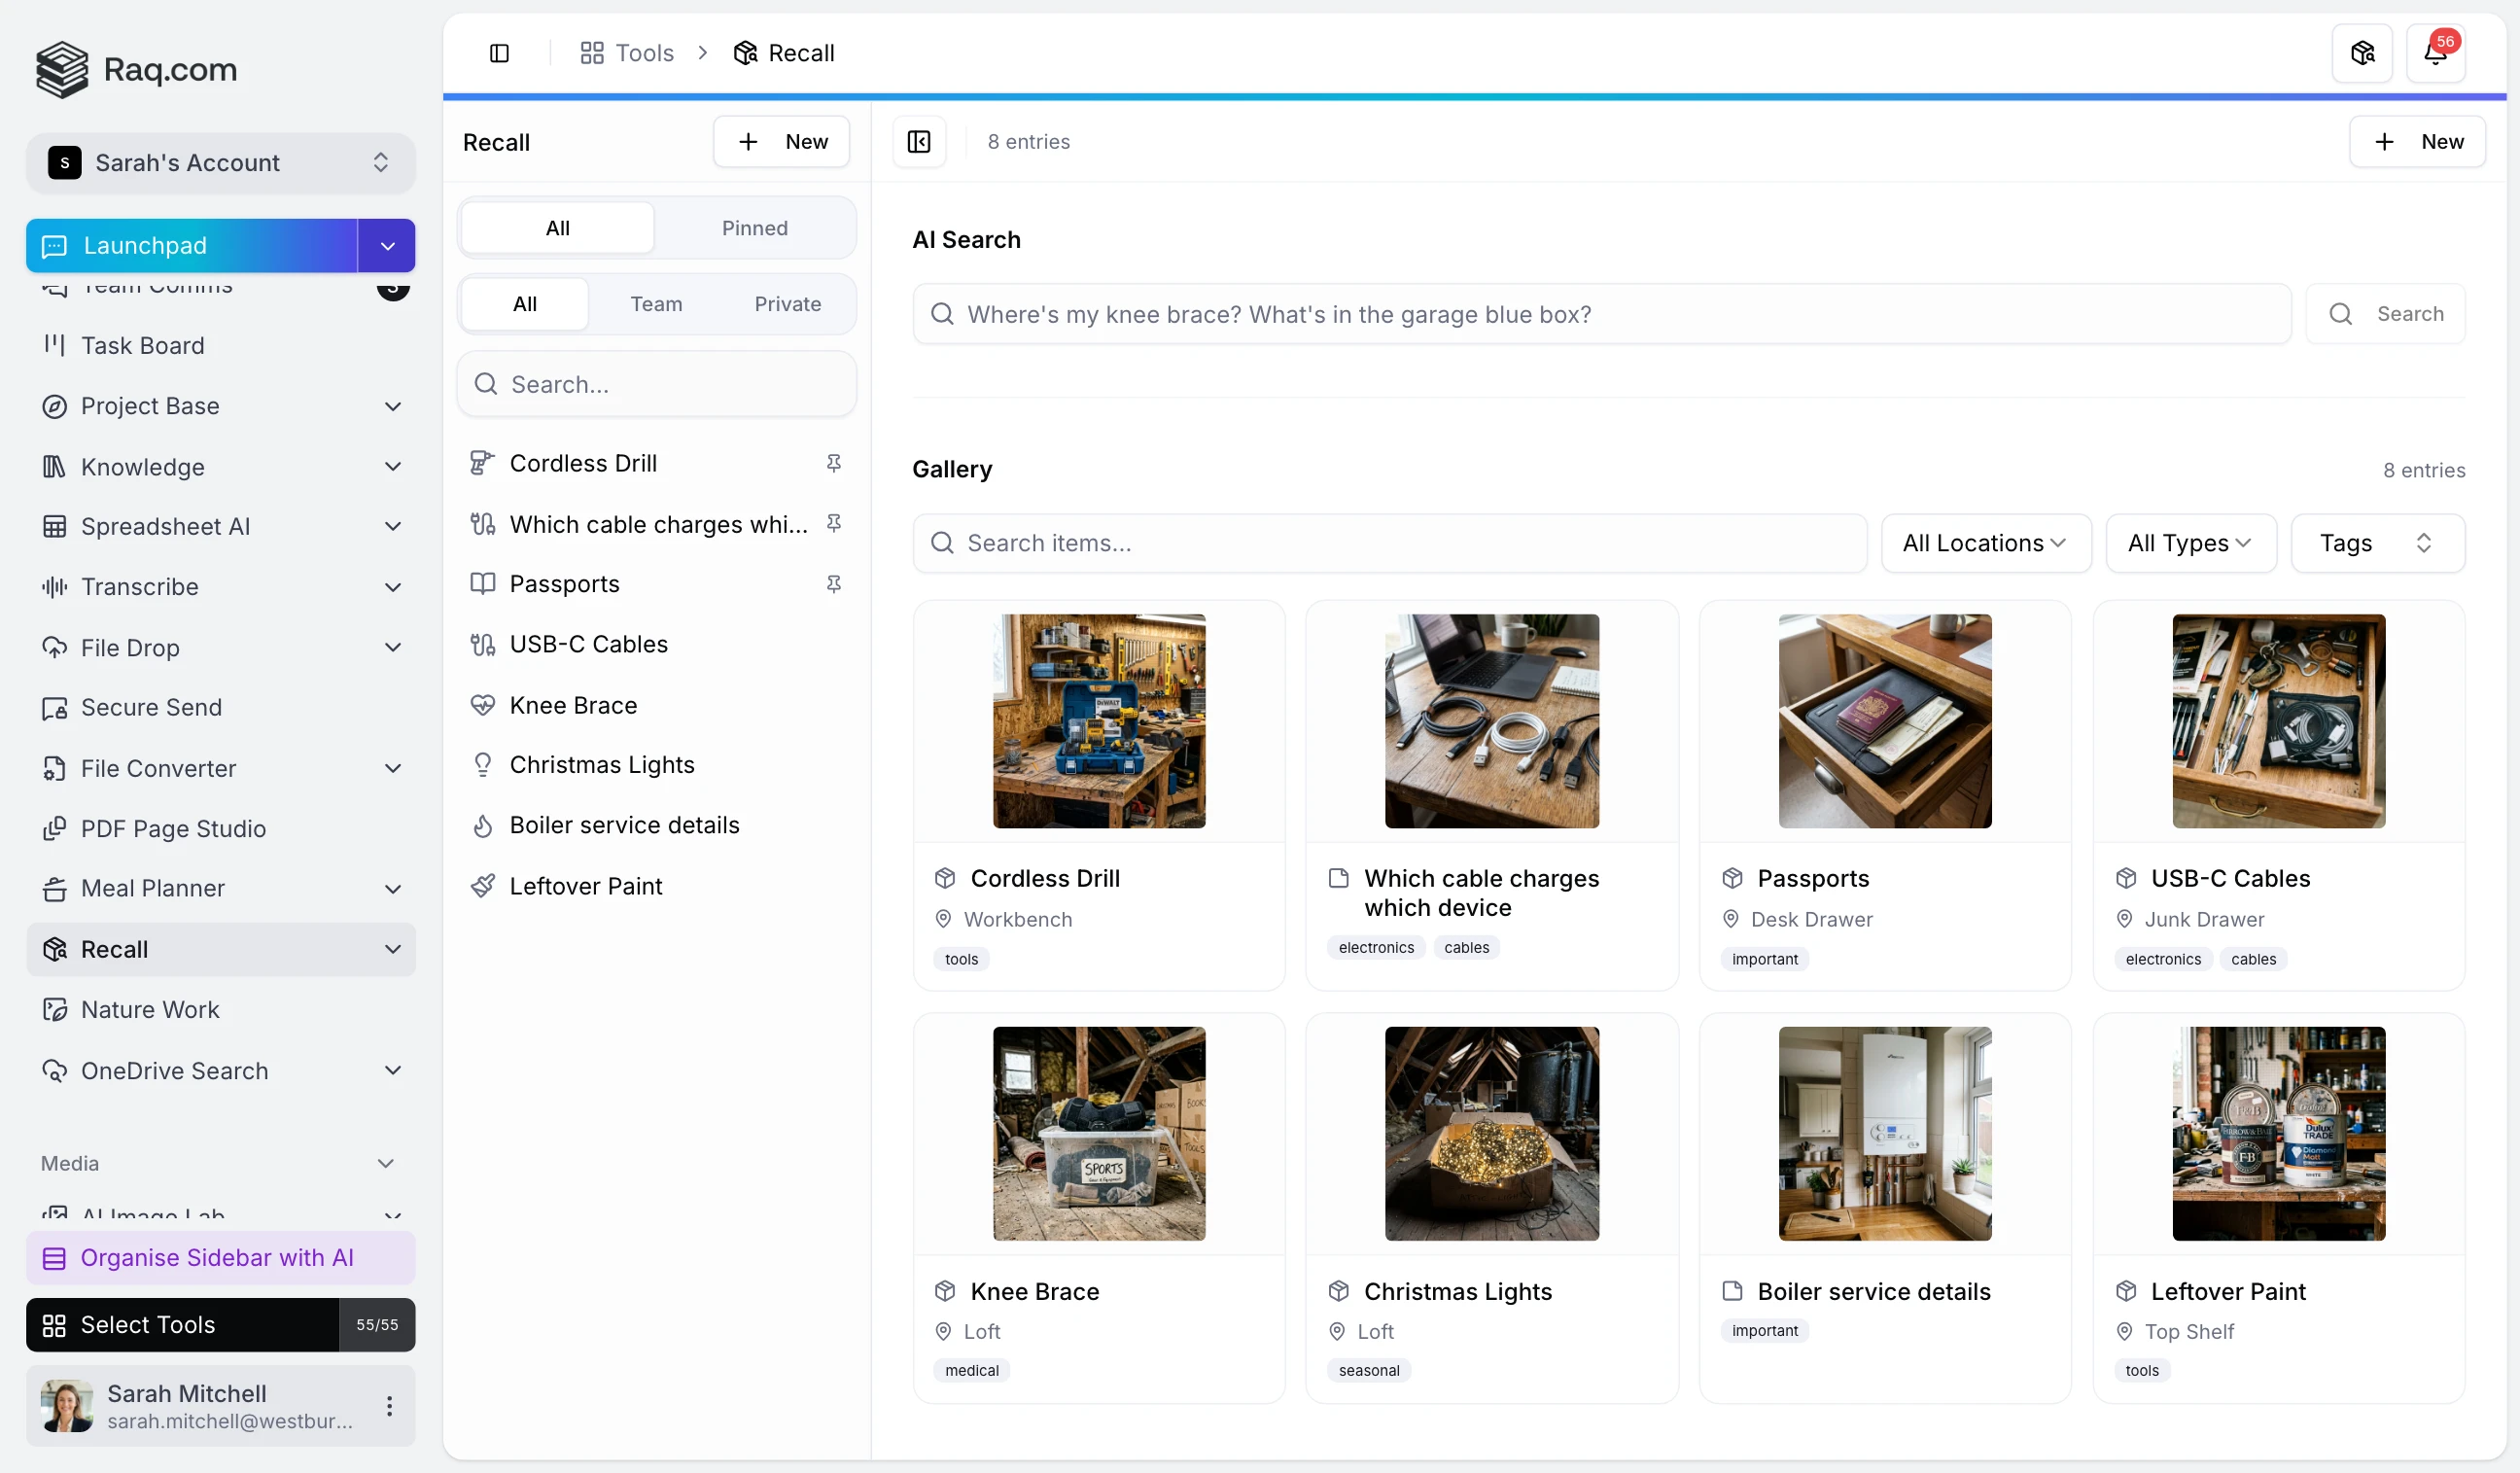Open PDF Page Studio tool
The height and width of the screenshot is (1473, 2520).
point(173,828)
